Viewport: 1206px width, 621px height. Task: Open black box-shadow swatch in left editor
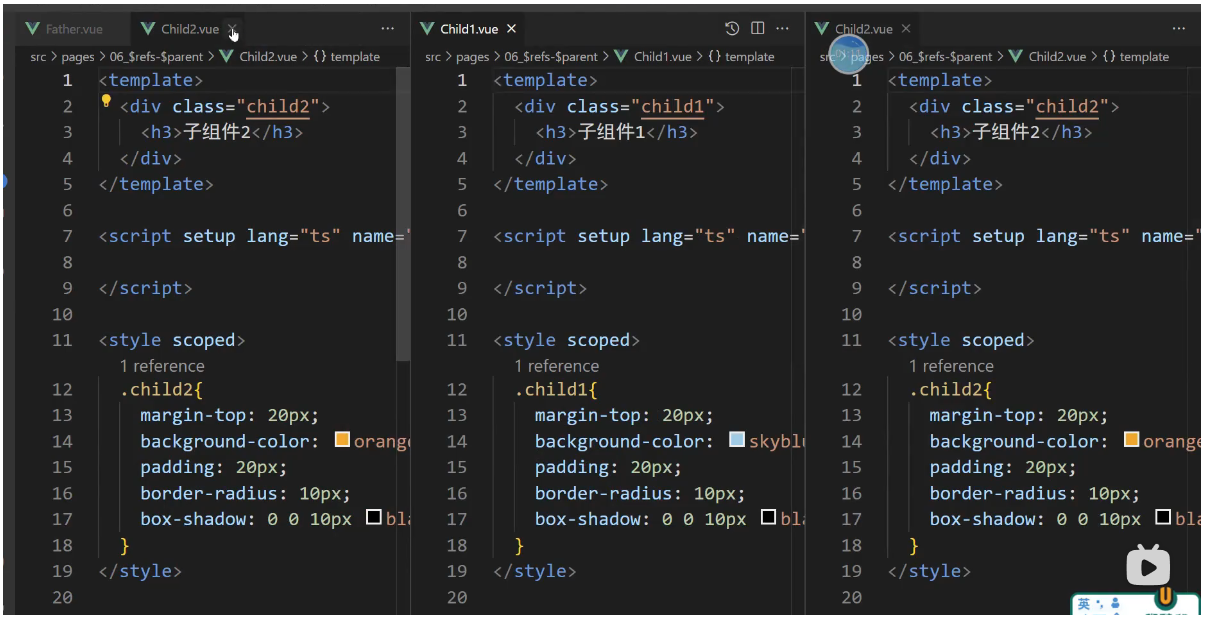374,518
